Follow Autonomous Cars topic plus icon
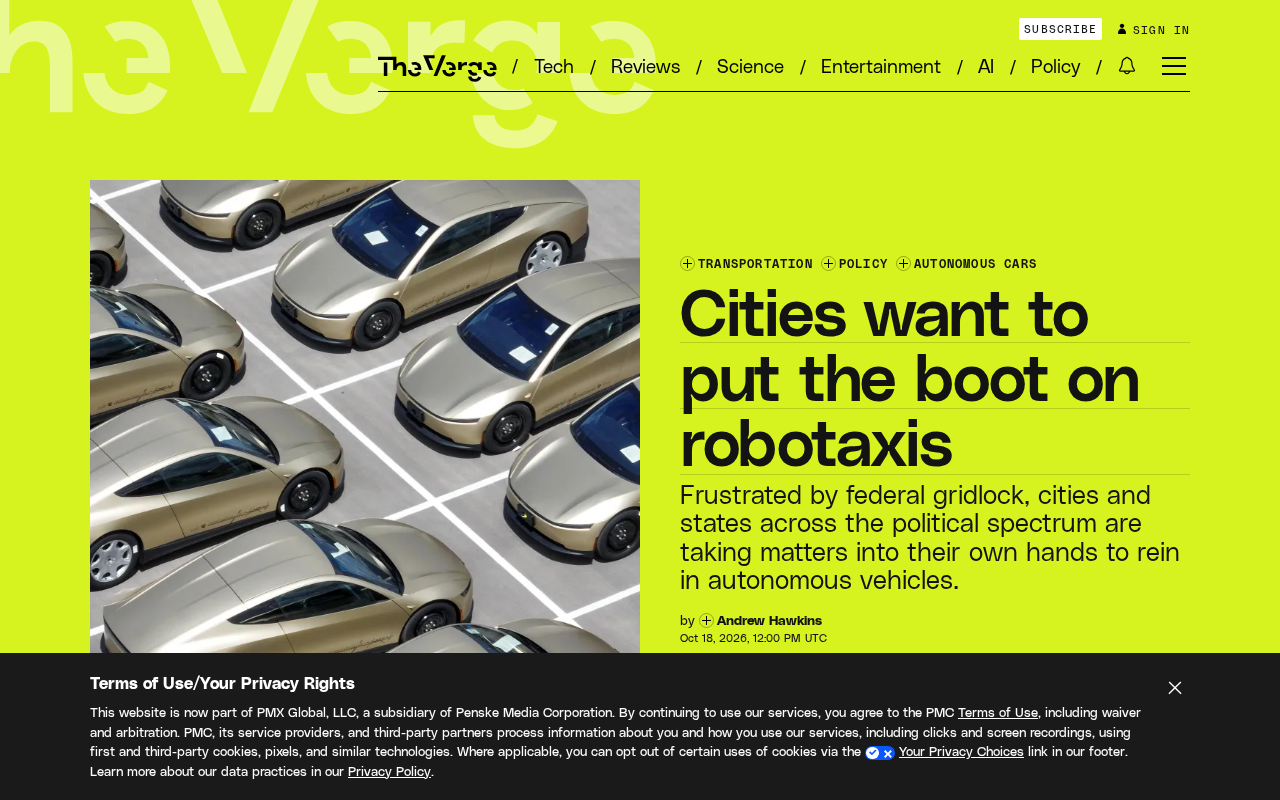1280x800 pixels. click(903, 264)
